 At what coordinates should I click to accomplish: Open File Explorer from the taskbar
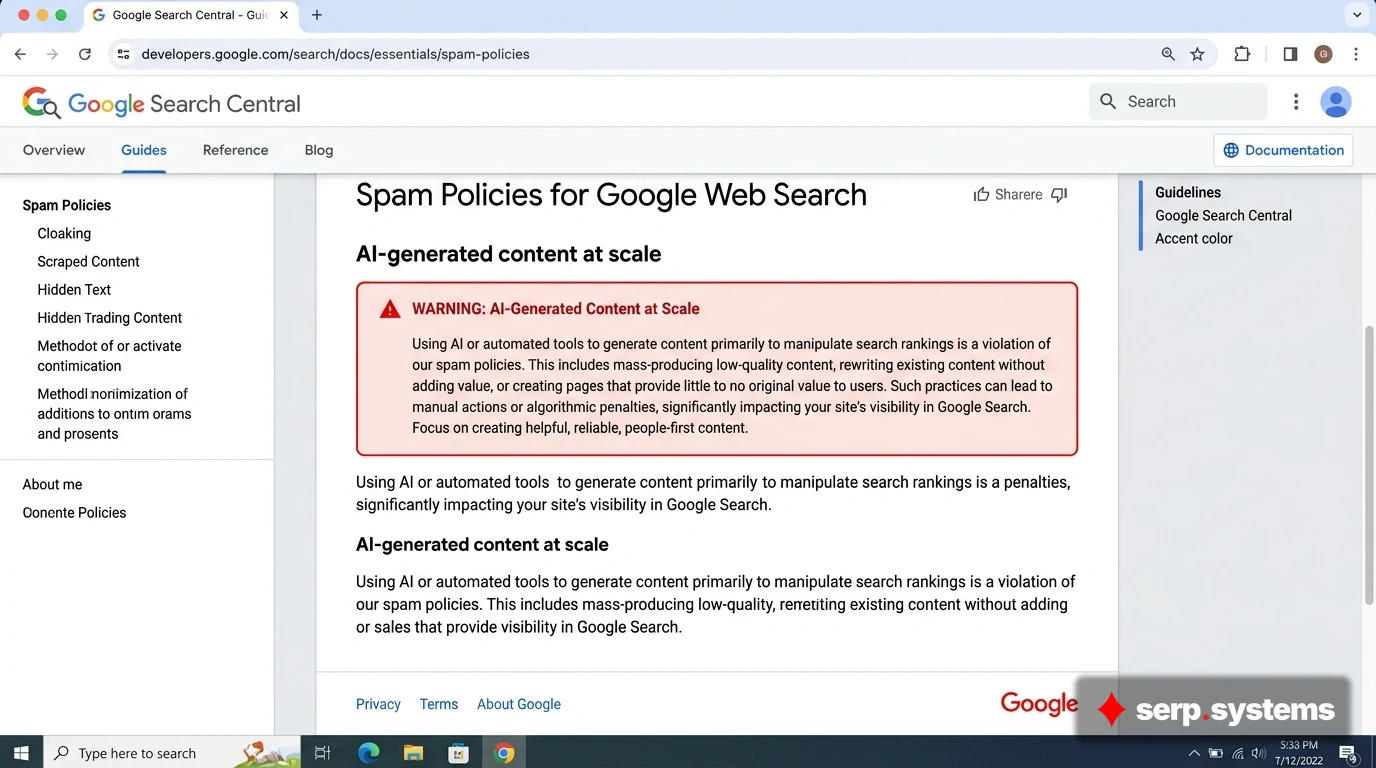414,753
